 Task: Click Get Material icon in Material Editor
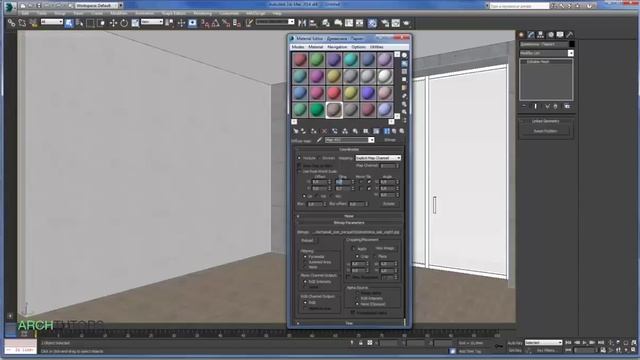[x=296, y=131]
